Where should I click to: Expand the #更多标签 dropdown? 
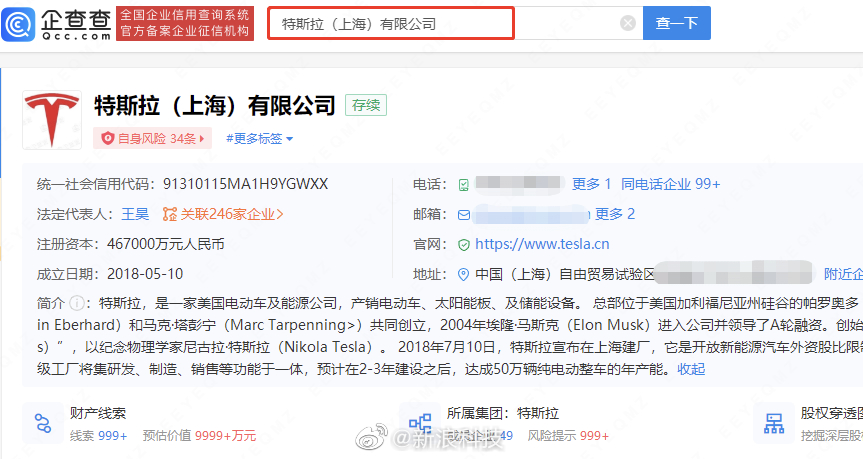coord(259,139)
